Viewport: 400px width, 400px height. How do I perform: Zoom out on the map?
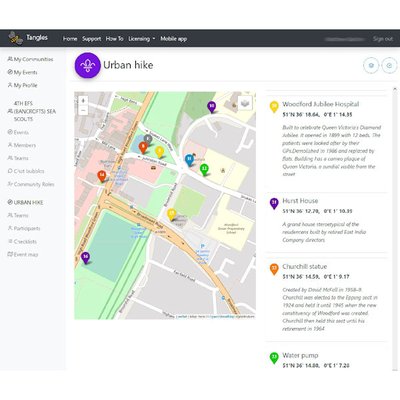(x=83, y=110)
